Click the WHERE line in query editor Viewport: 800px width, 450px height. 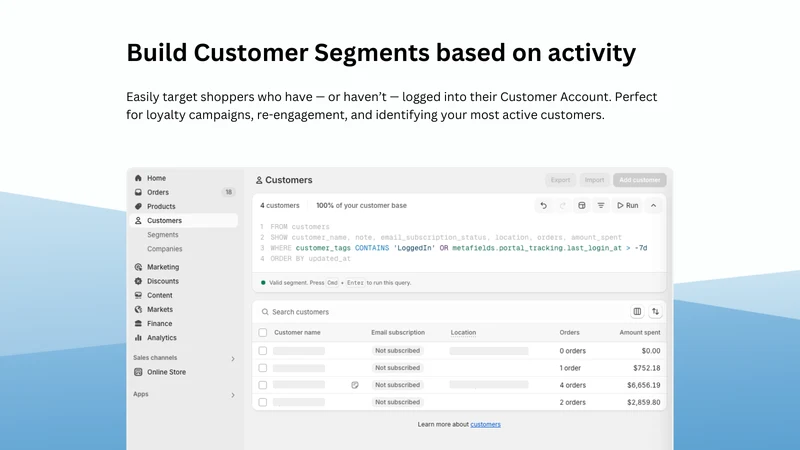tap(458, 248)
